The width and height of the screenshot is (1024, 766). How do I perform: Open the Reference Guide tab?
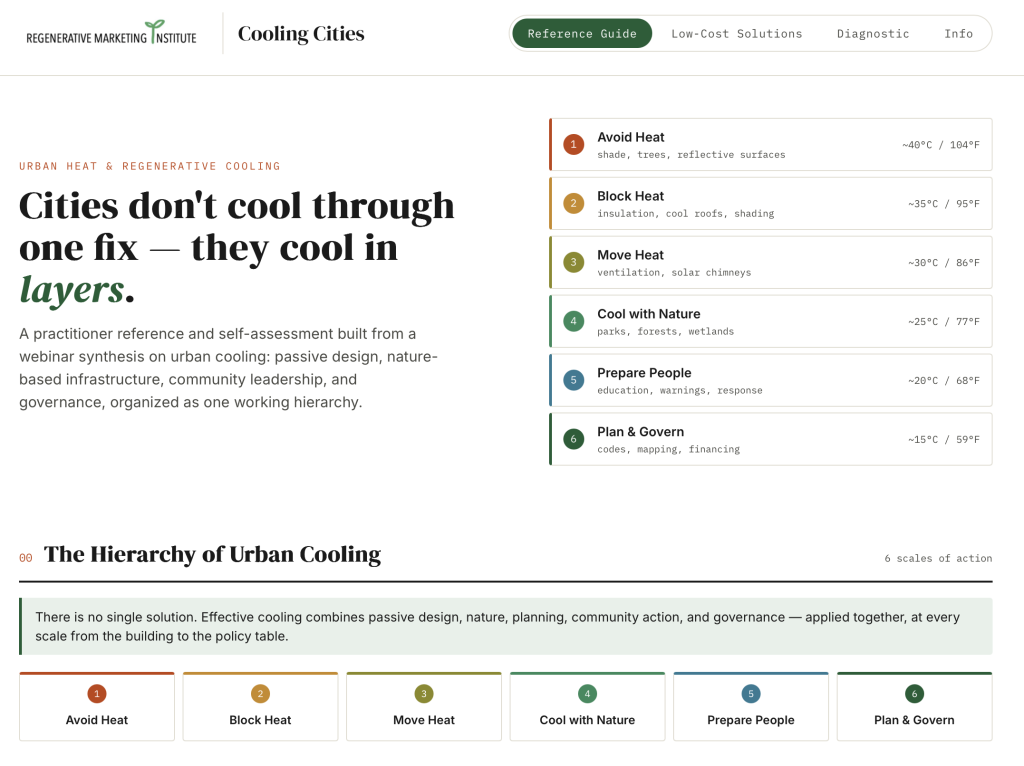coord(582,33)
